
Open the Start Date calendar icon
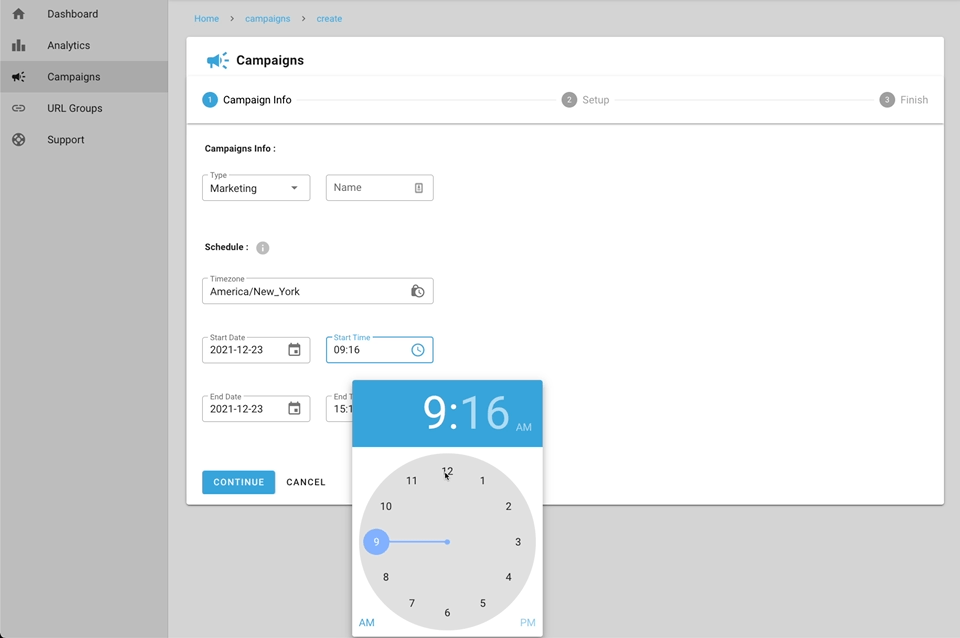coord(294,350)
